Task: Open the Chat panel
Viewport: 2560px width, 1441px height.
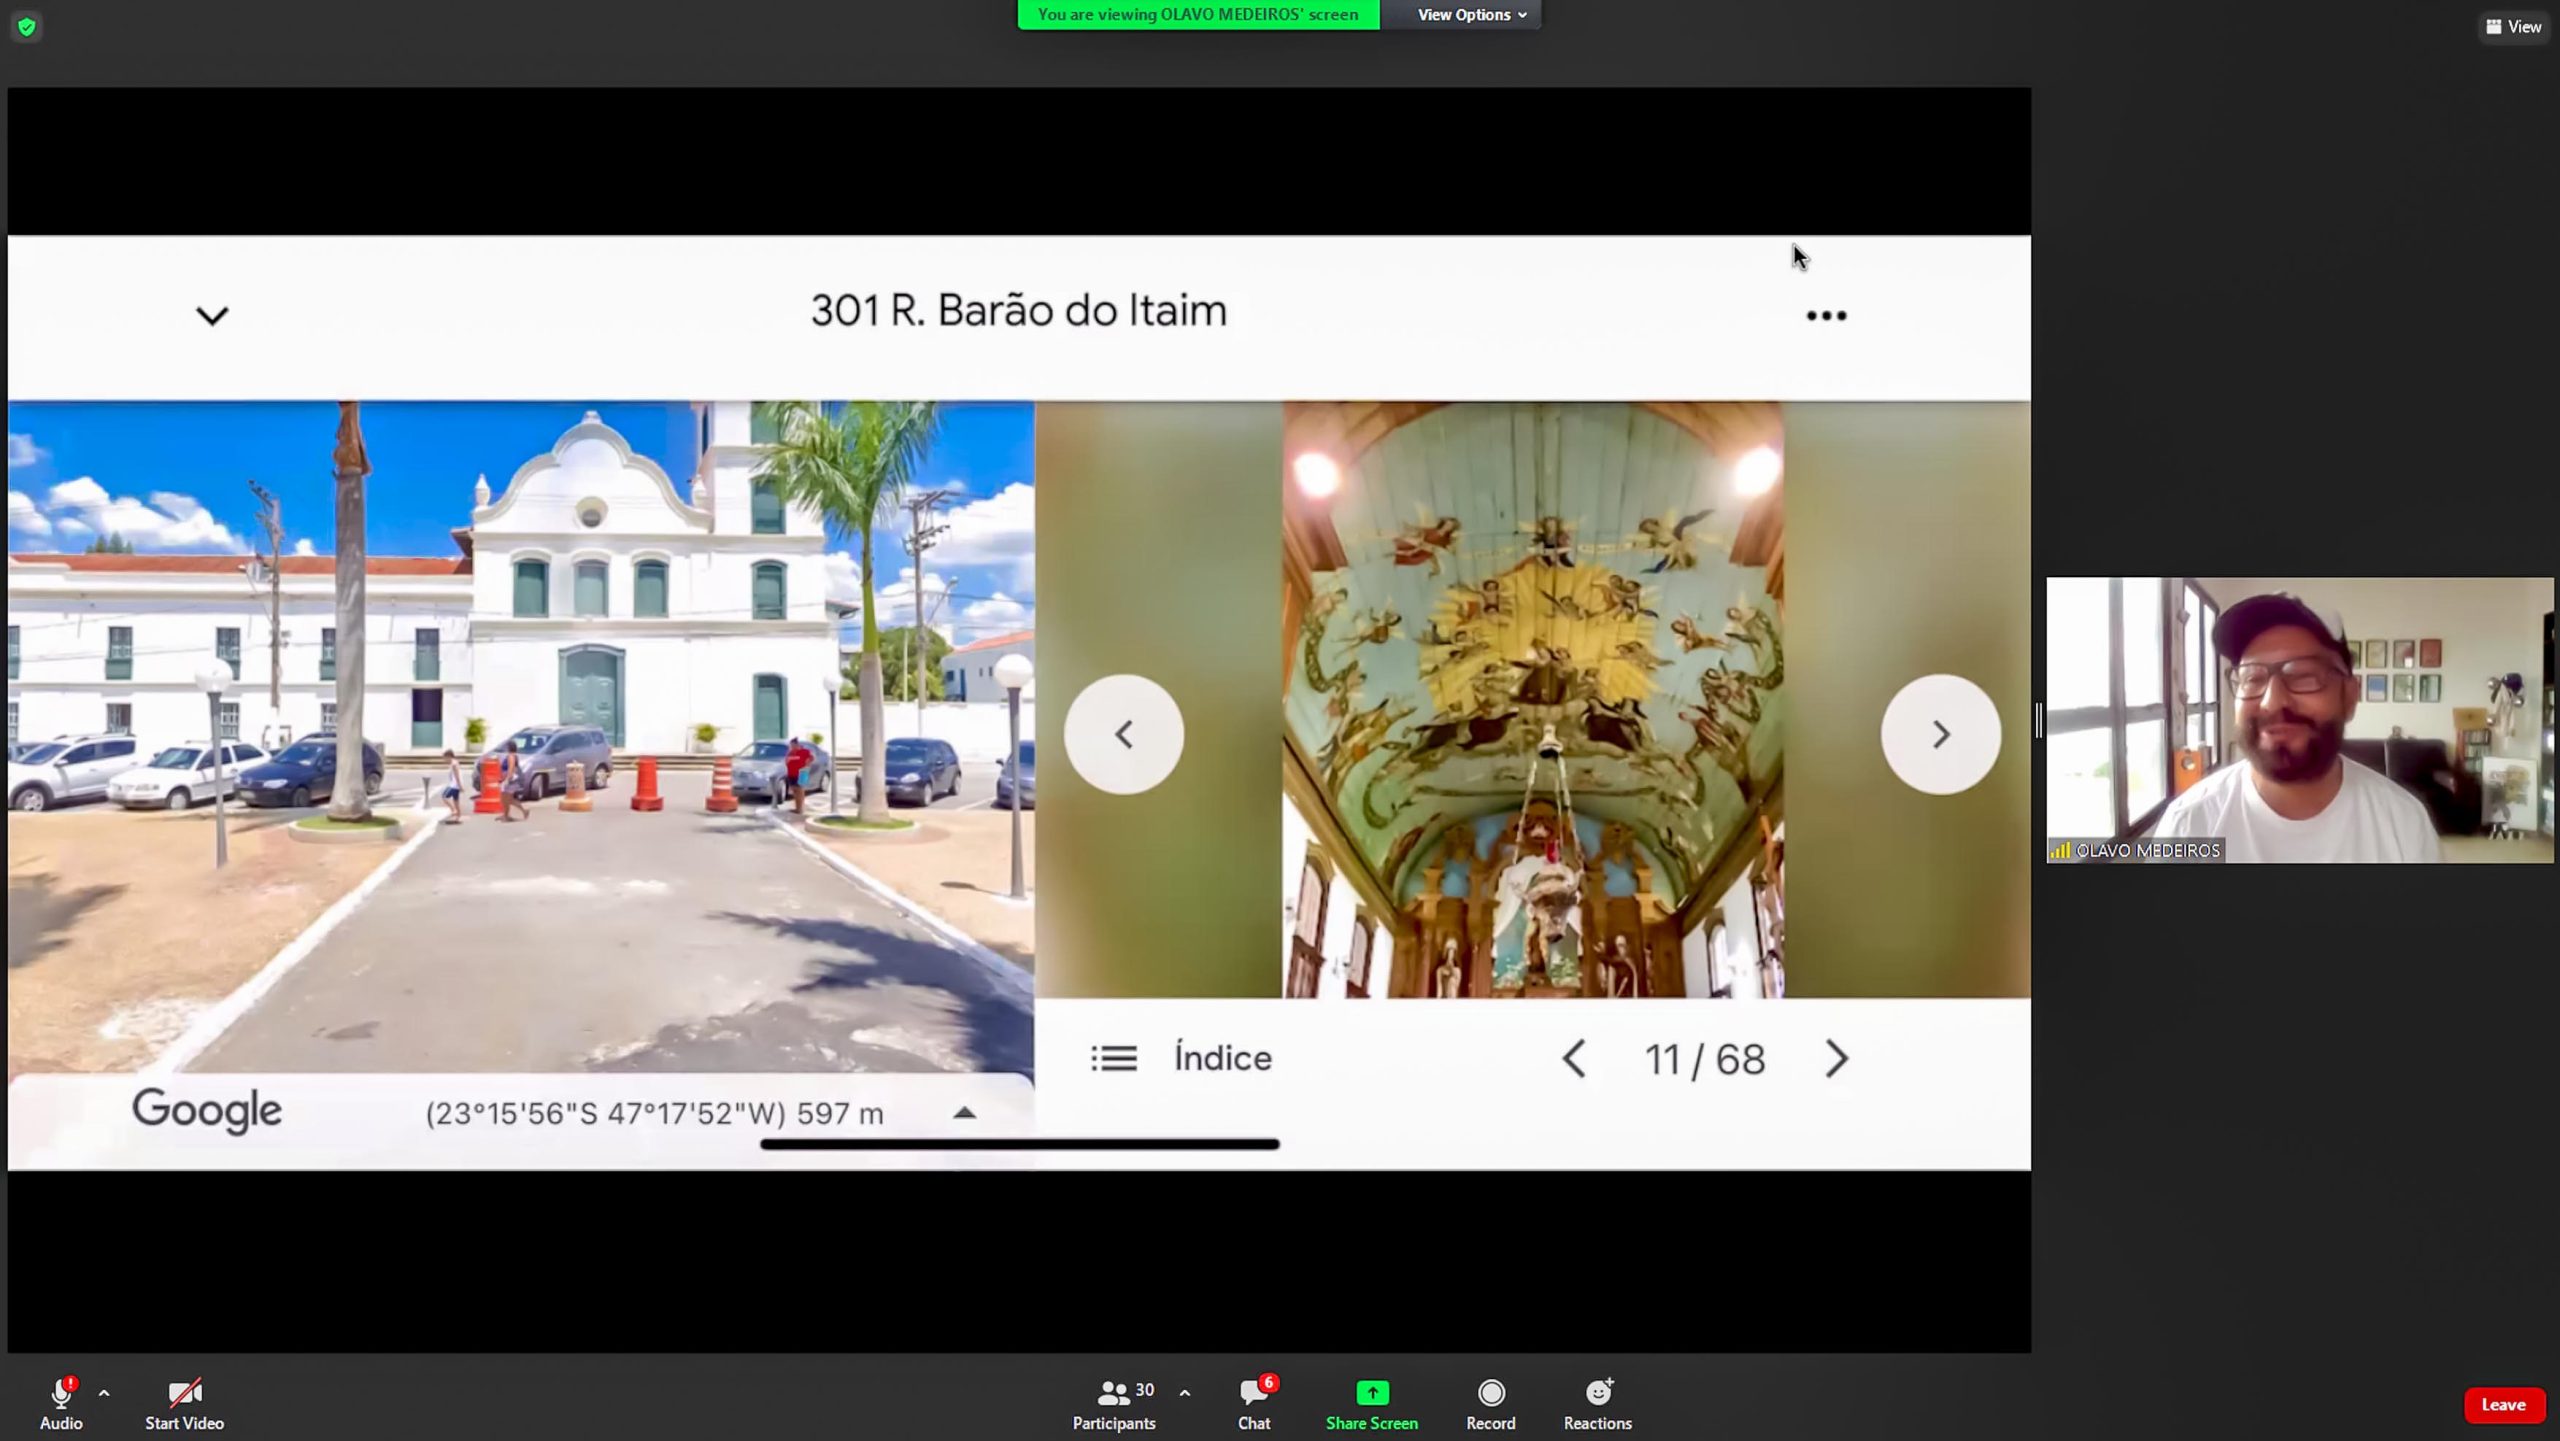Action: pyautogui.click(x=1254, y=1403)
